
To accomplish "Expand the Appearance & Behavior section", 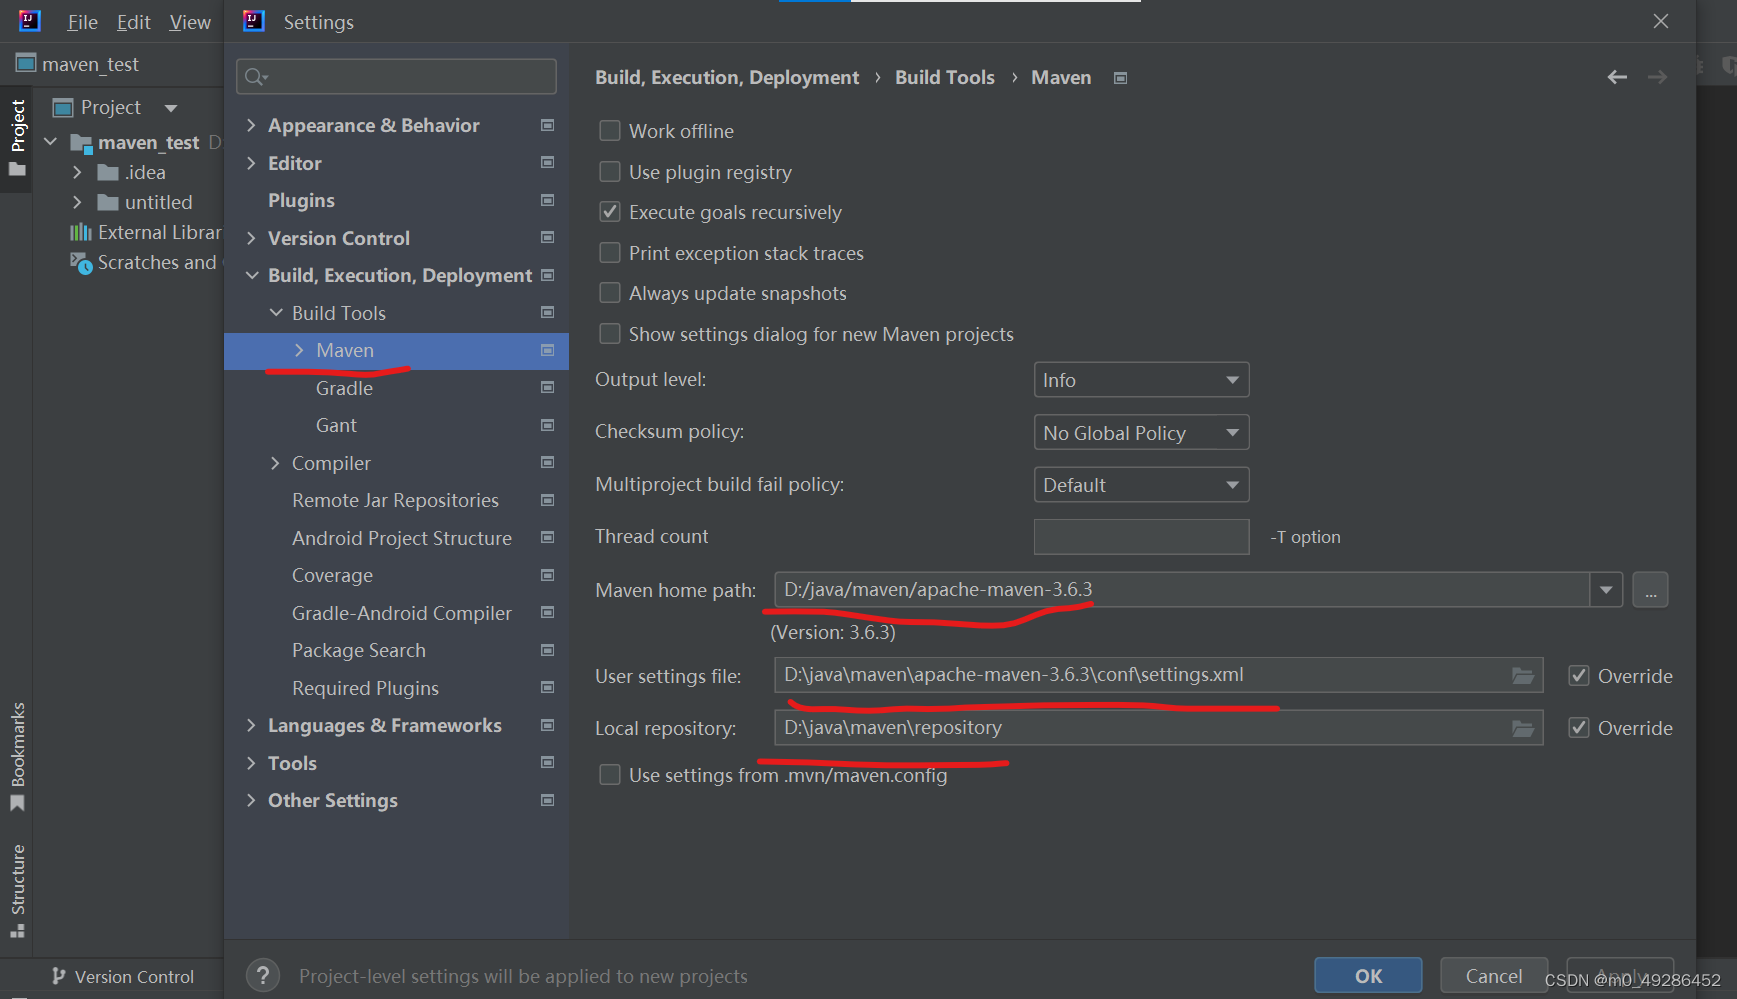I will (x=251, y=125).
